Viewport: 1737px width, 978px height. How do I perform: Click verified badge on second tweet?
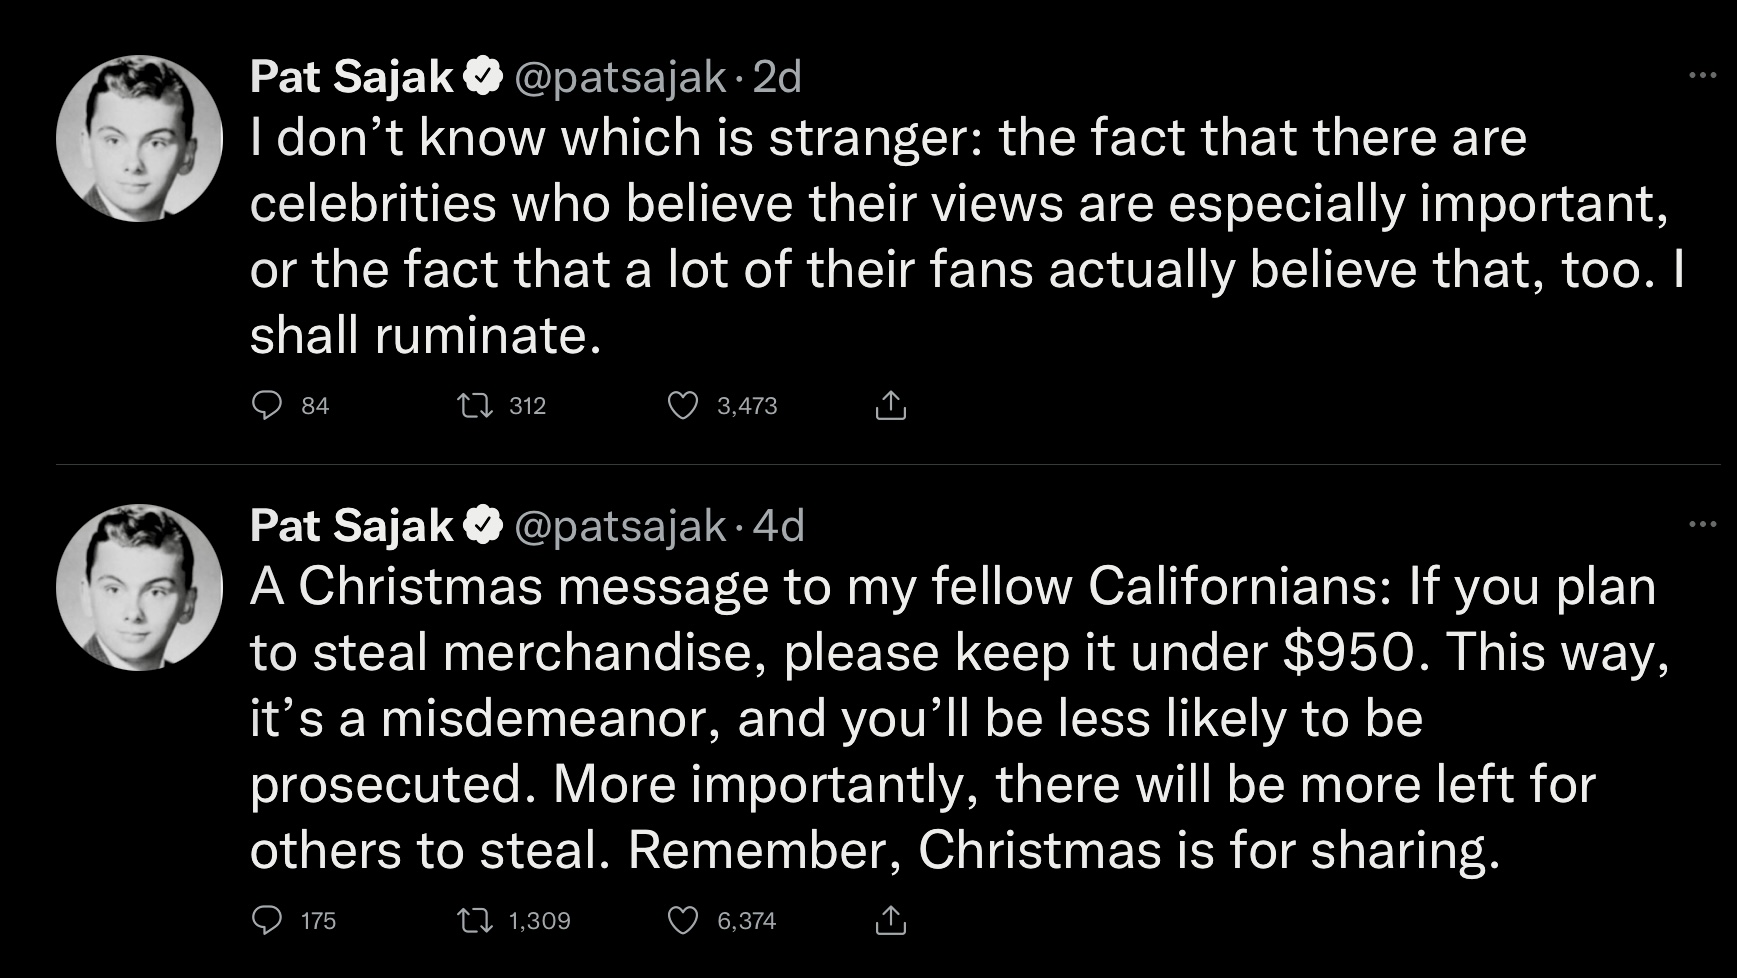coord(483,526)
